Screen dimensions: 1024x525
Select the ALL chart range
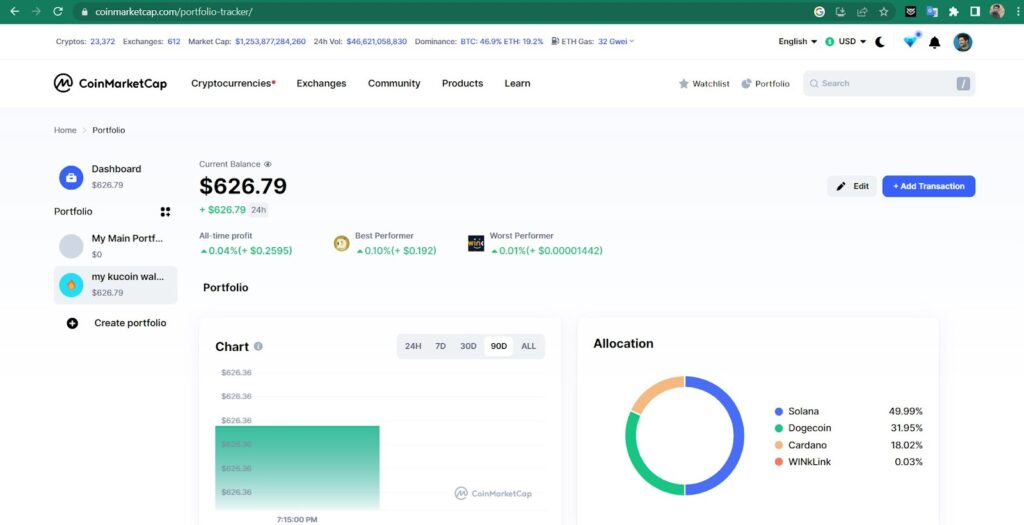click(528, 346)
